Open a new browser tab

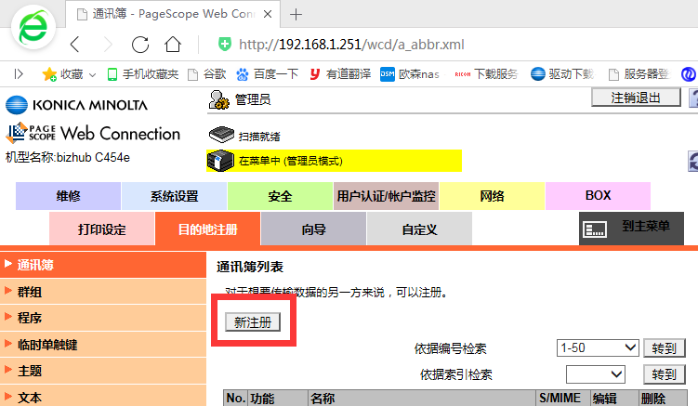pyautogui.click(x=296, y=14)
